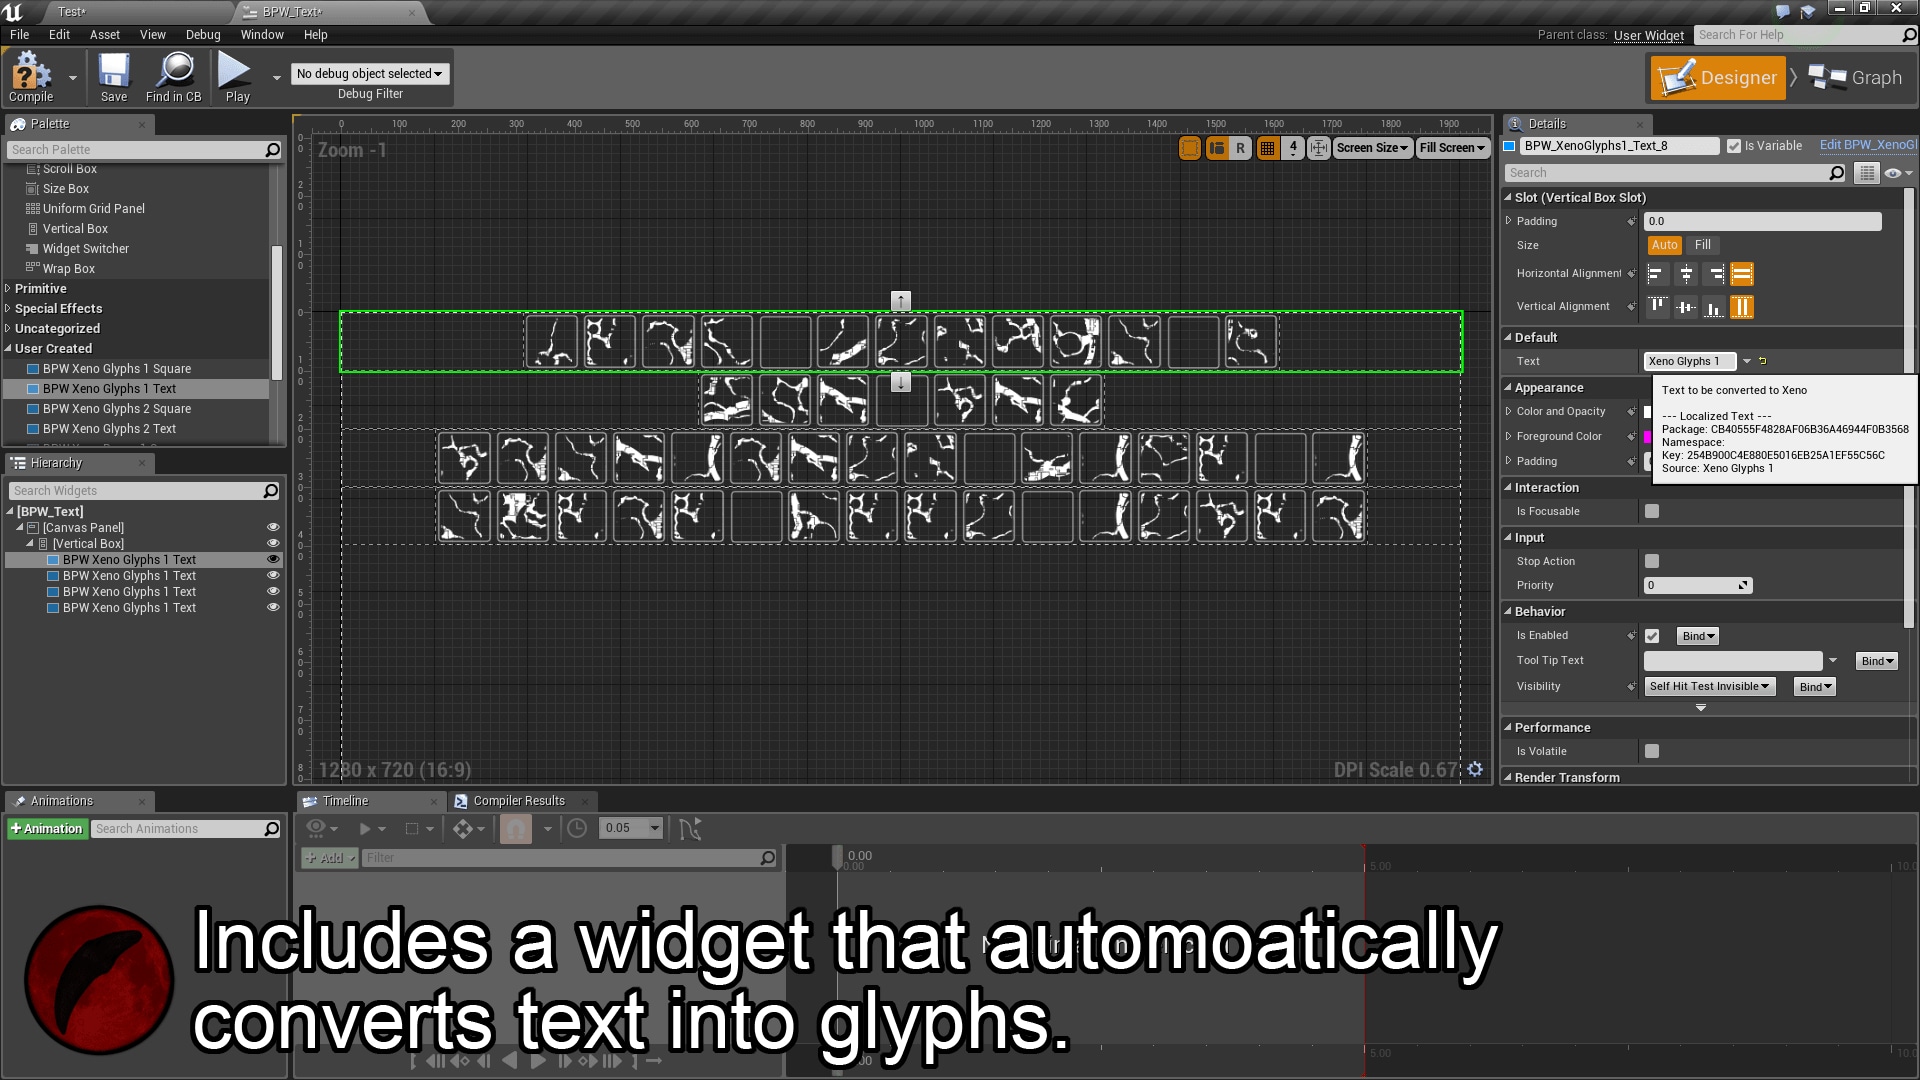Open the Fill Screen dropdown
Screen dimensions: 1920x1080
pos(1452,147)
